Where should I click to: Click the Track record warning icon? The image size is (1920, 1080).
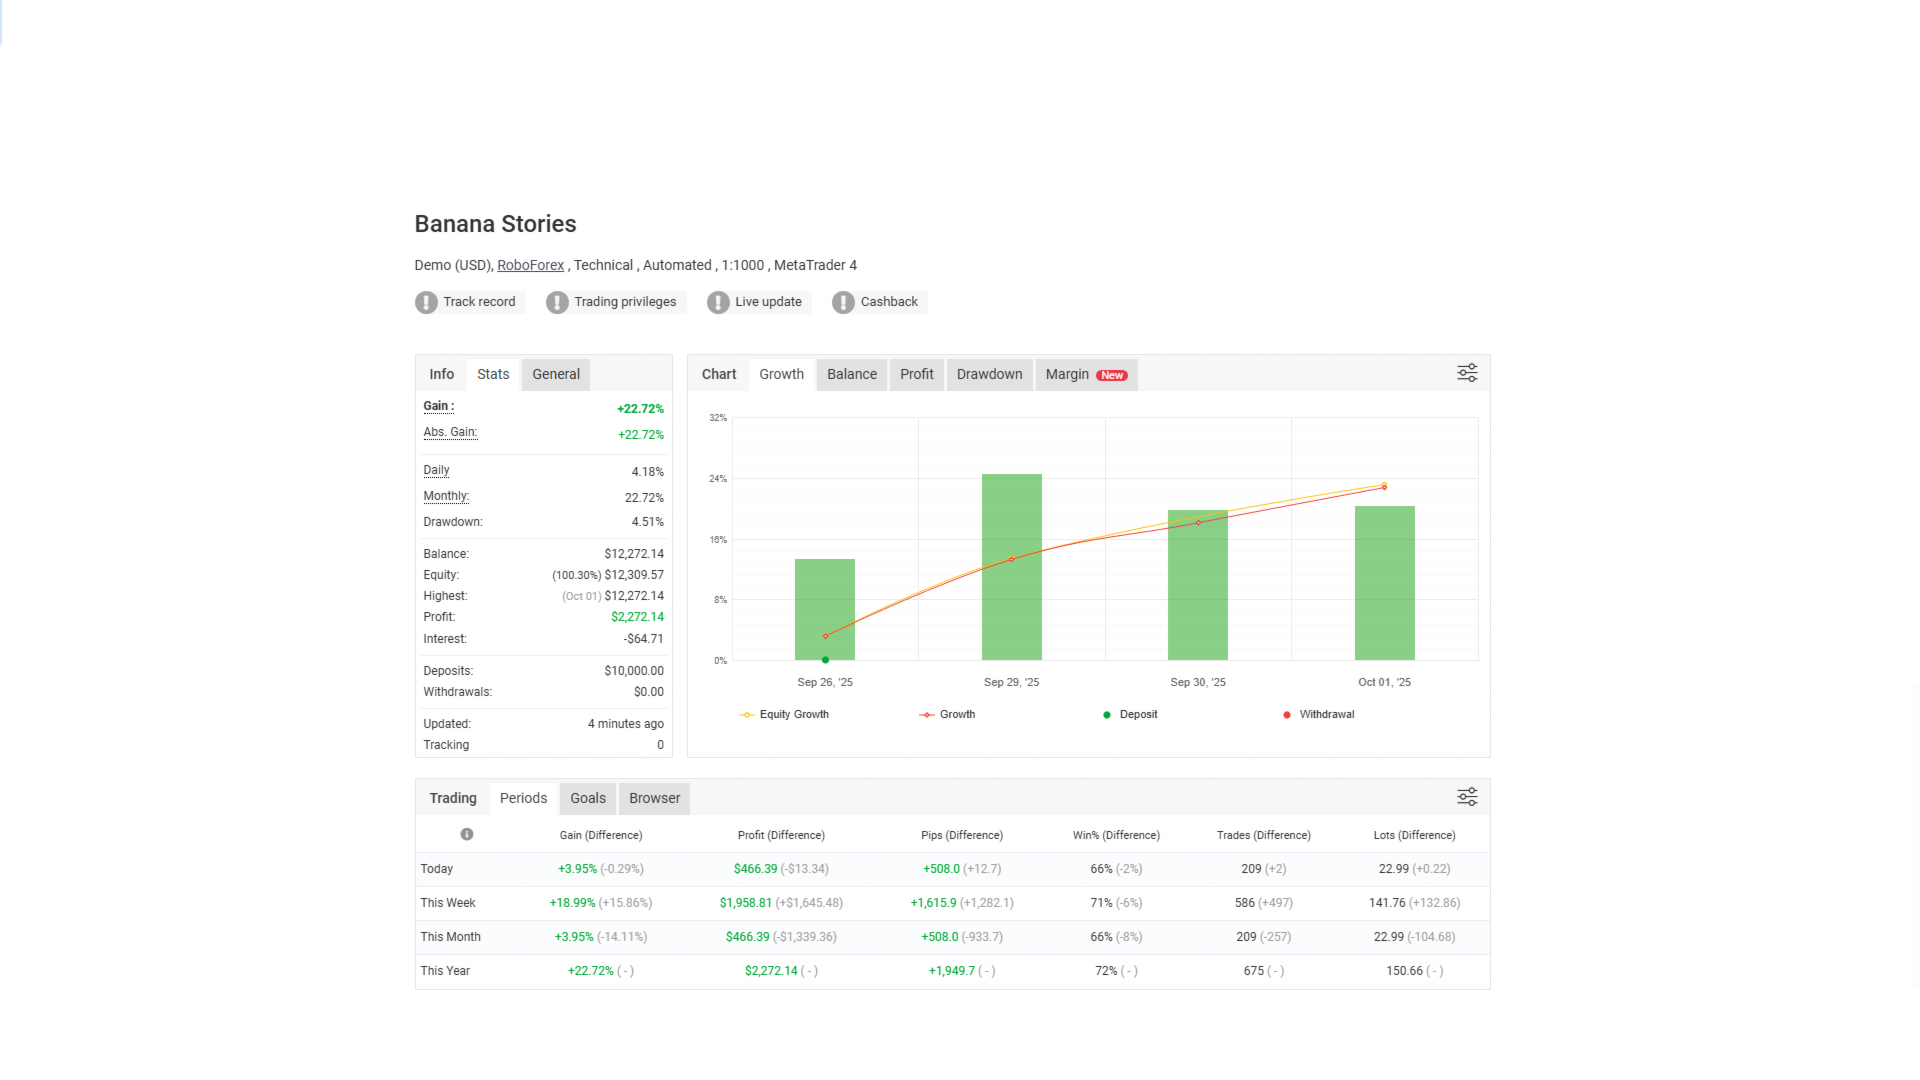coord(426,302)
